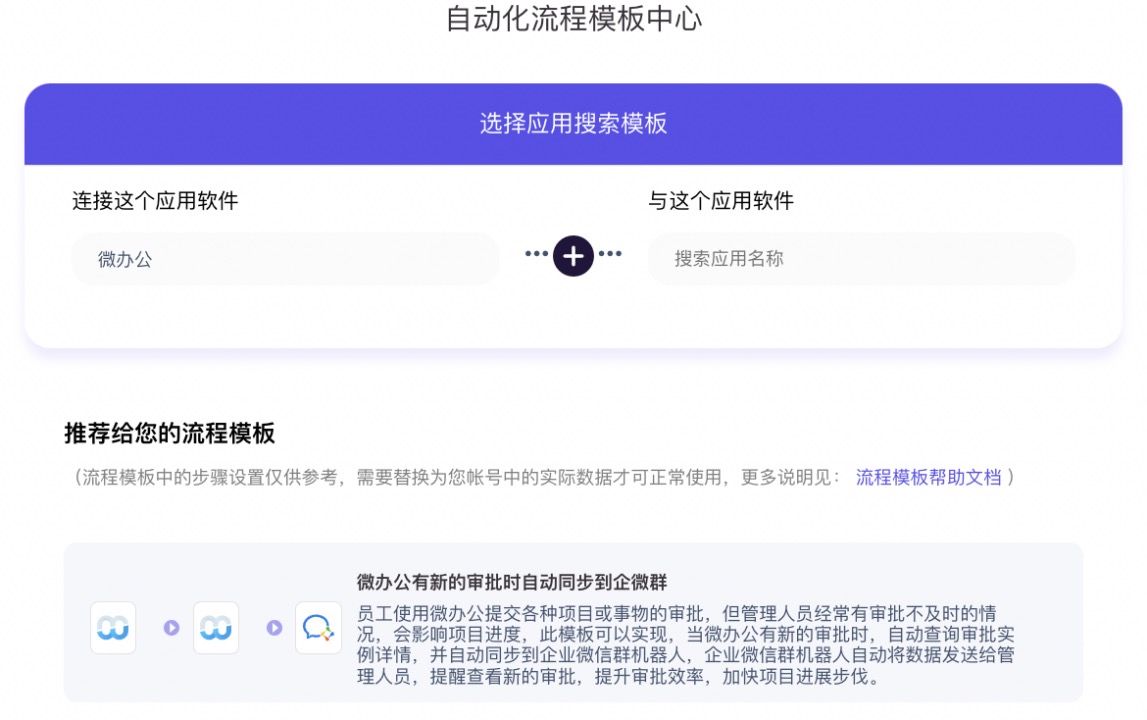Focus the 搜索应用名称 search field
The height and width of the screenshot is (720, 1147).
[861, 259]
